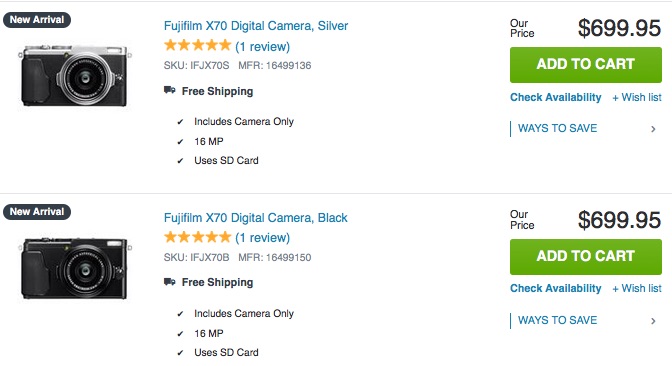Click the New Arrival badge on Silver camera
672x366 pixels.
click(x=37, y=20)
